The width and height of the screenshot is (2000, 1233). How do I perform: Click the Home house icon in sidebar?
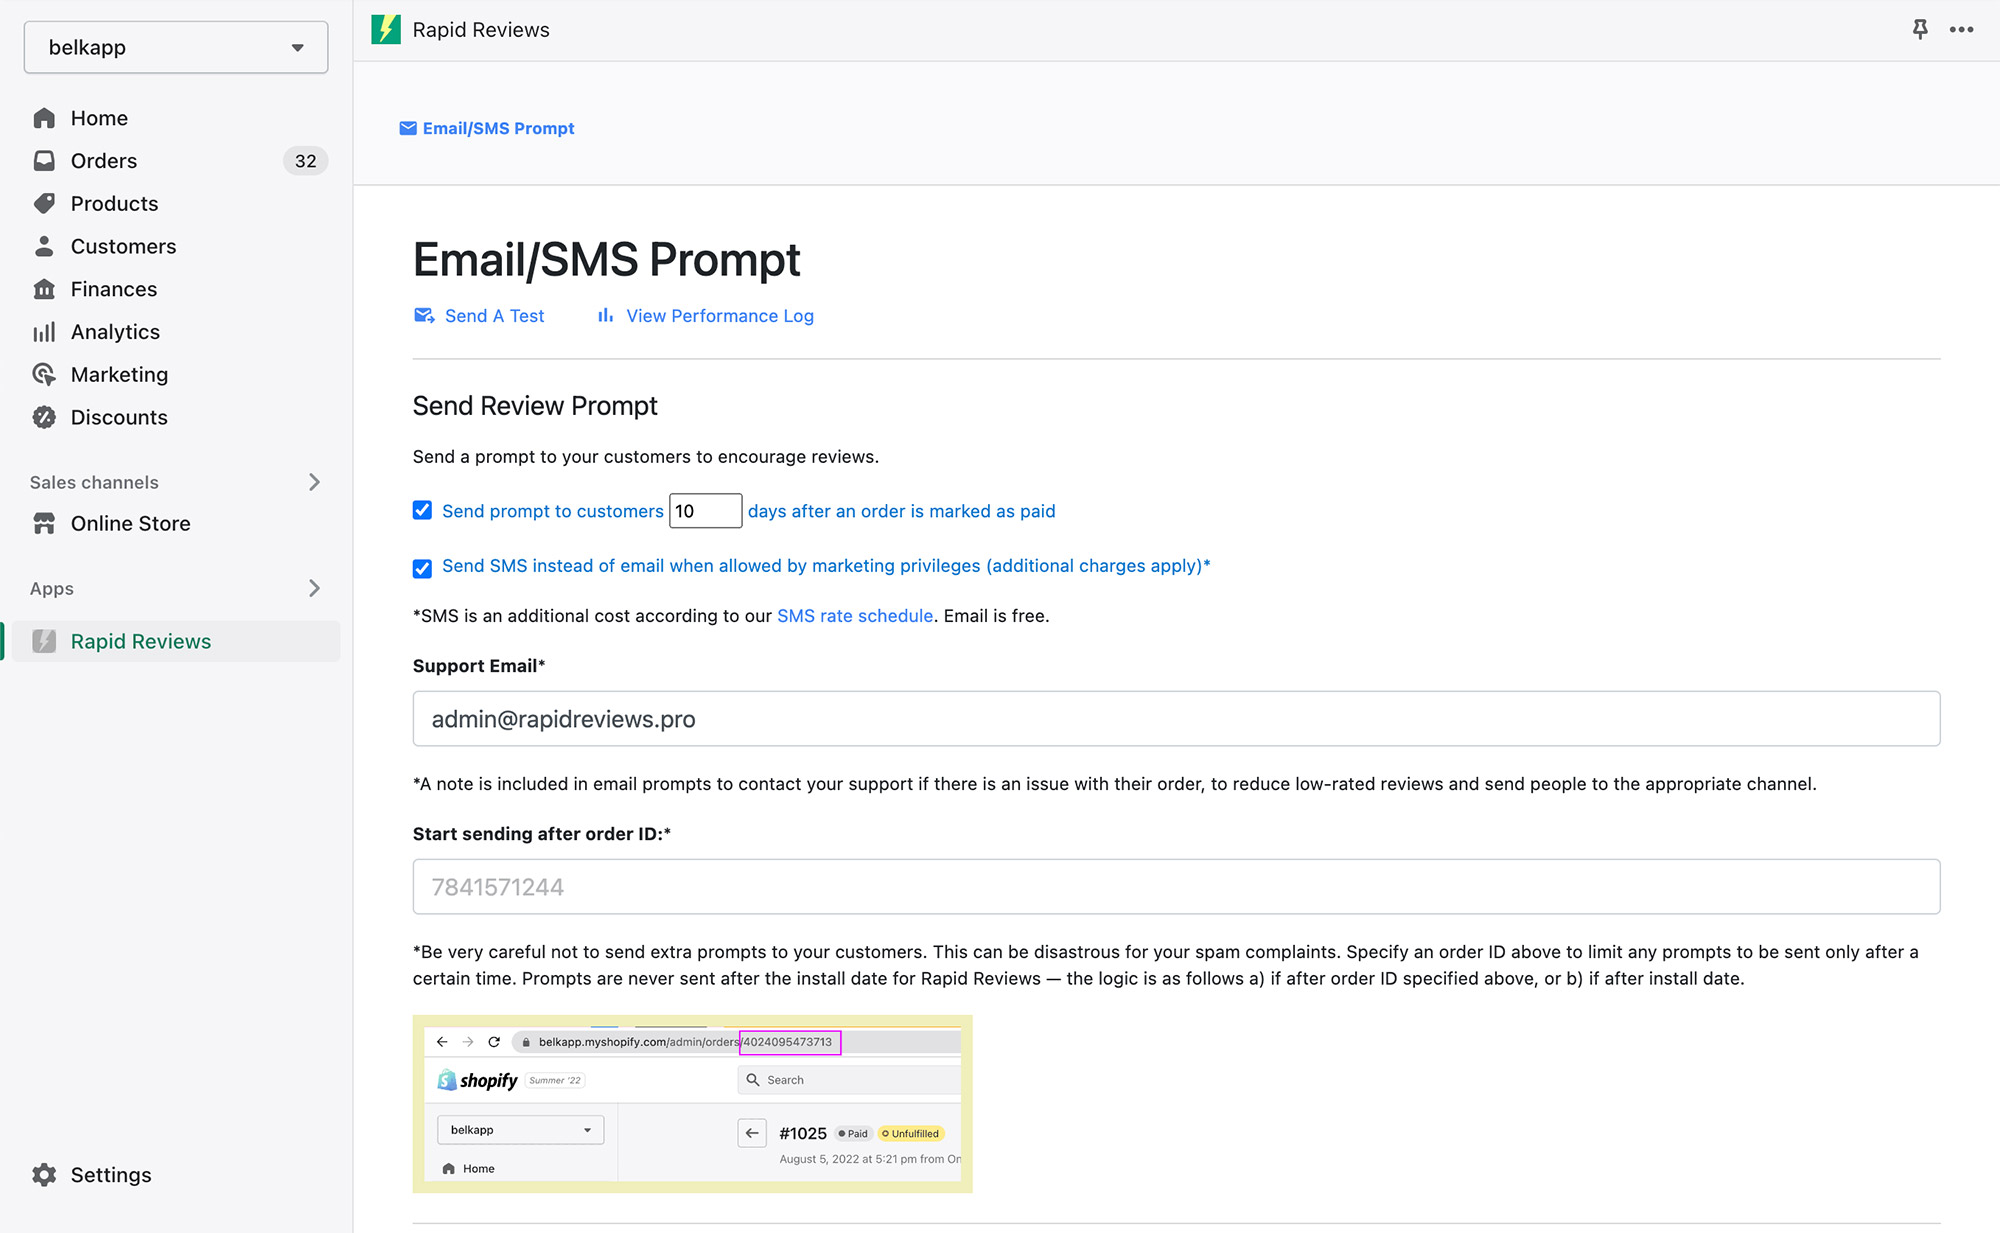(44, 118)
